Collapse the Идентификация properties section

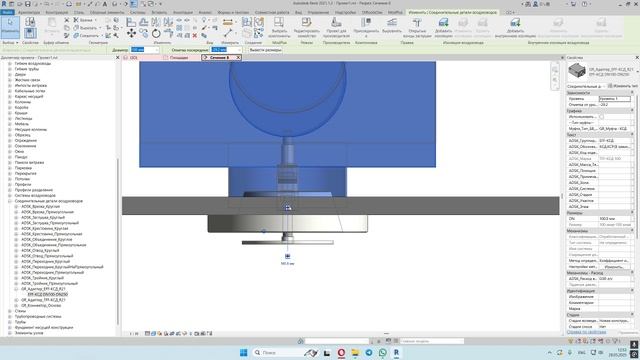pos(632,291)
